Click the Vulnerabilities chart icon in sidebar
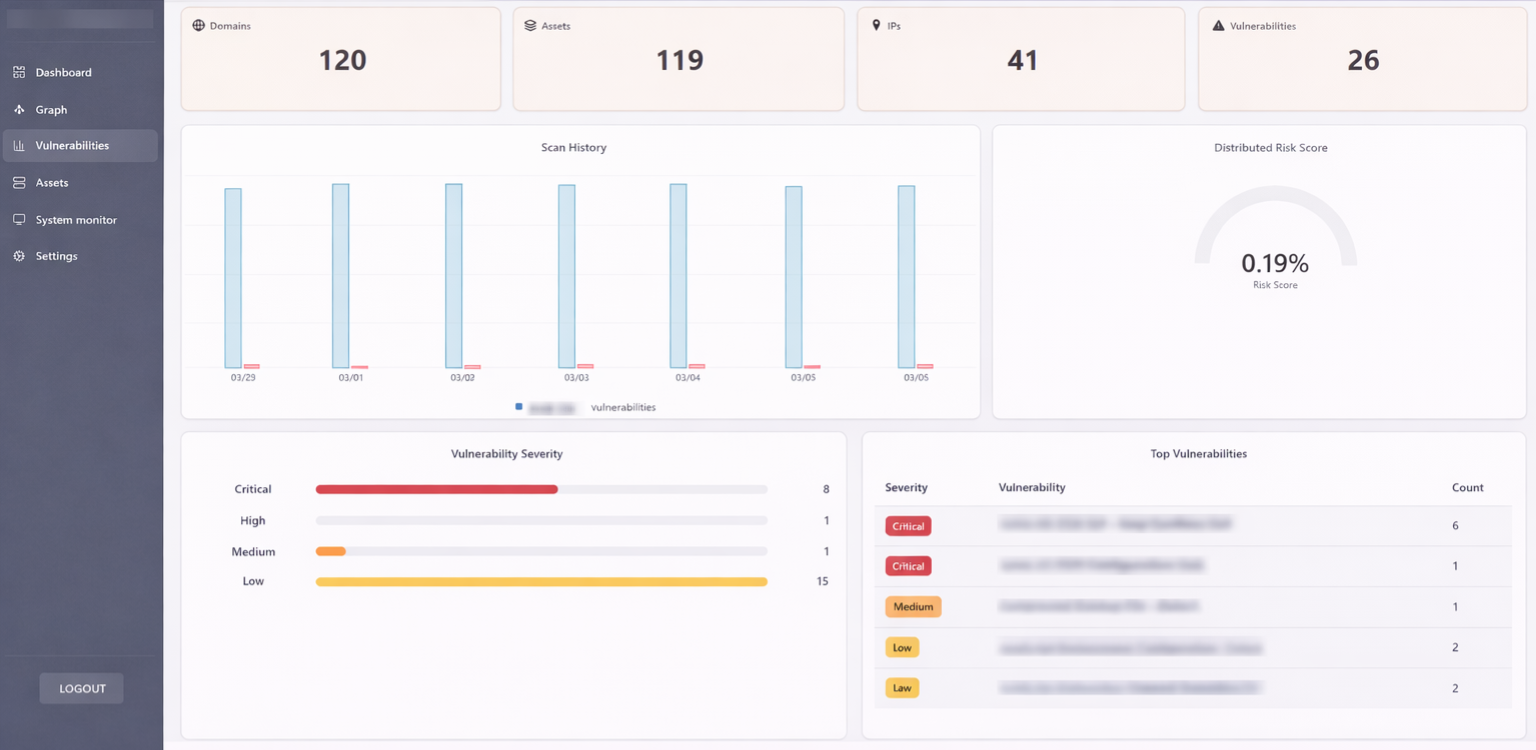The height and width of the screenshot is (750, 1536). pyautogui.click(x=18, y=145)
